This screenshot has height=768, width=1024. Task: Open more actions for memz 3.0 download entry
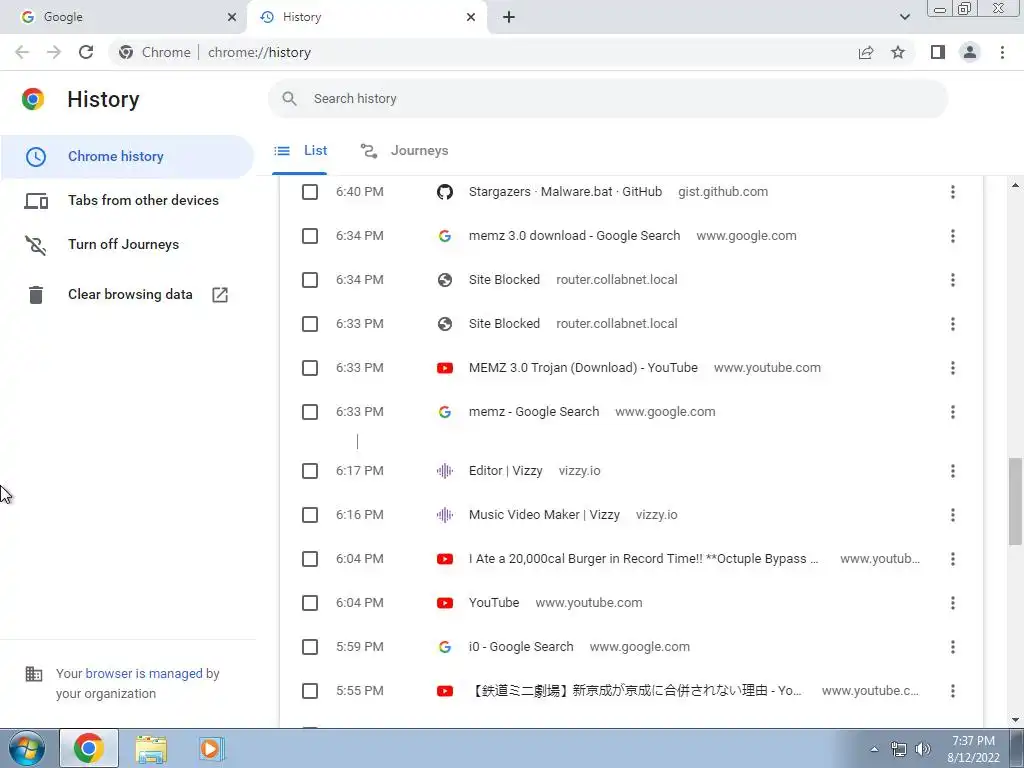pos(953,236)
